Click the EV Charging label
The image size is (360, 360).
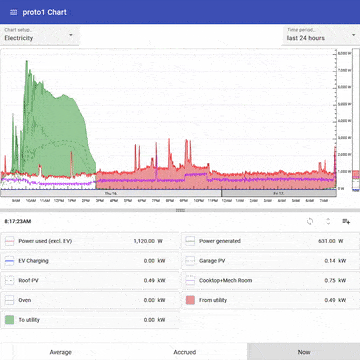point(33,261)
